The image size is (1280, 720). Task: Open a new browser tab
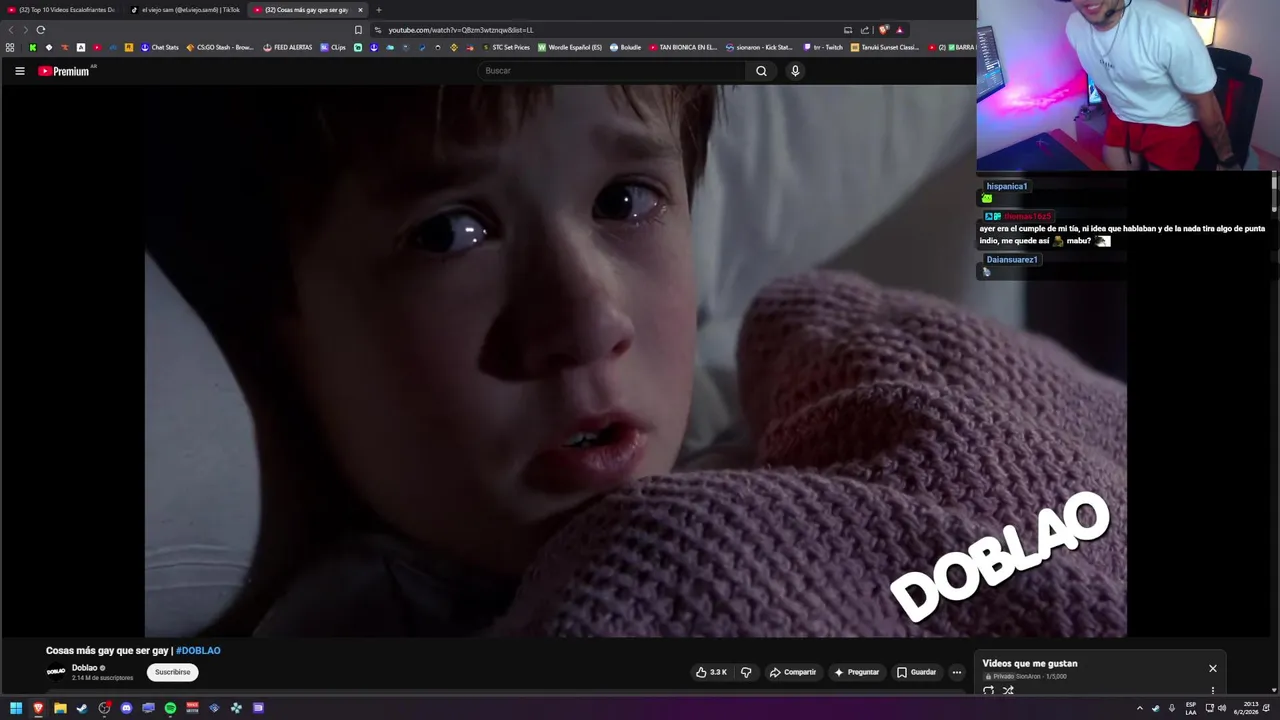378,10
